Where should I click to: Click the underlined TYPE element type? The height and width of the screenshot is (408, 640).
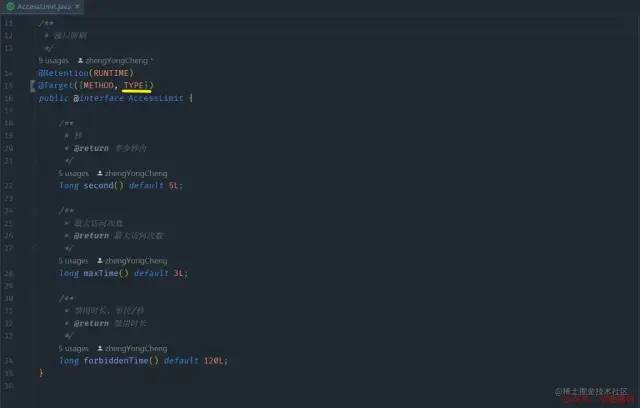134,85
